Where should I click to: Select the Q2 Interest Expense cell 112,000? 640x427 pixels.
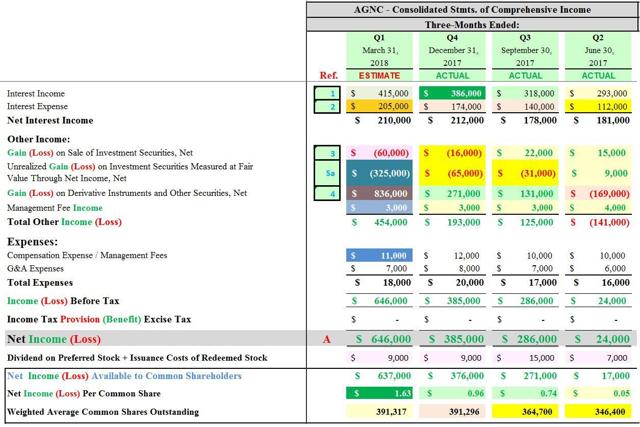click(x=598, y=106)
